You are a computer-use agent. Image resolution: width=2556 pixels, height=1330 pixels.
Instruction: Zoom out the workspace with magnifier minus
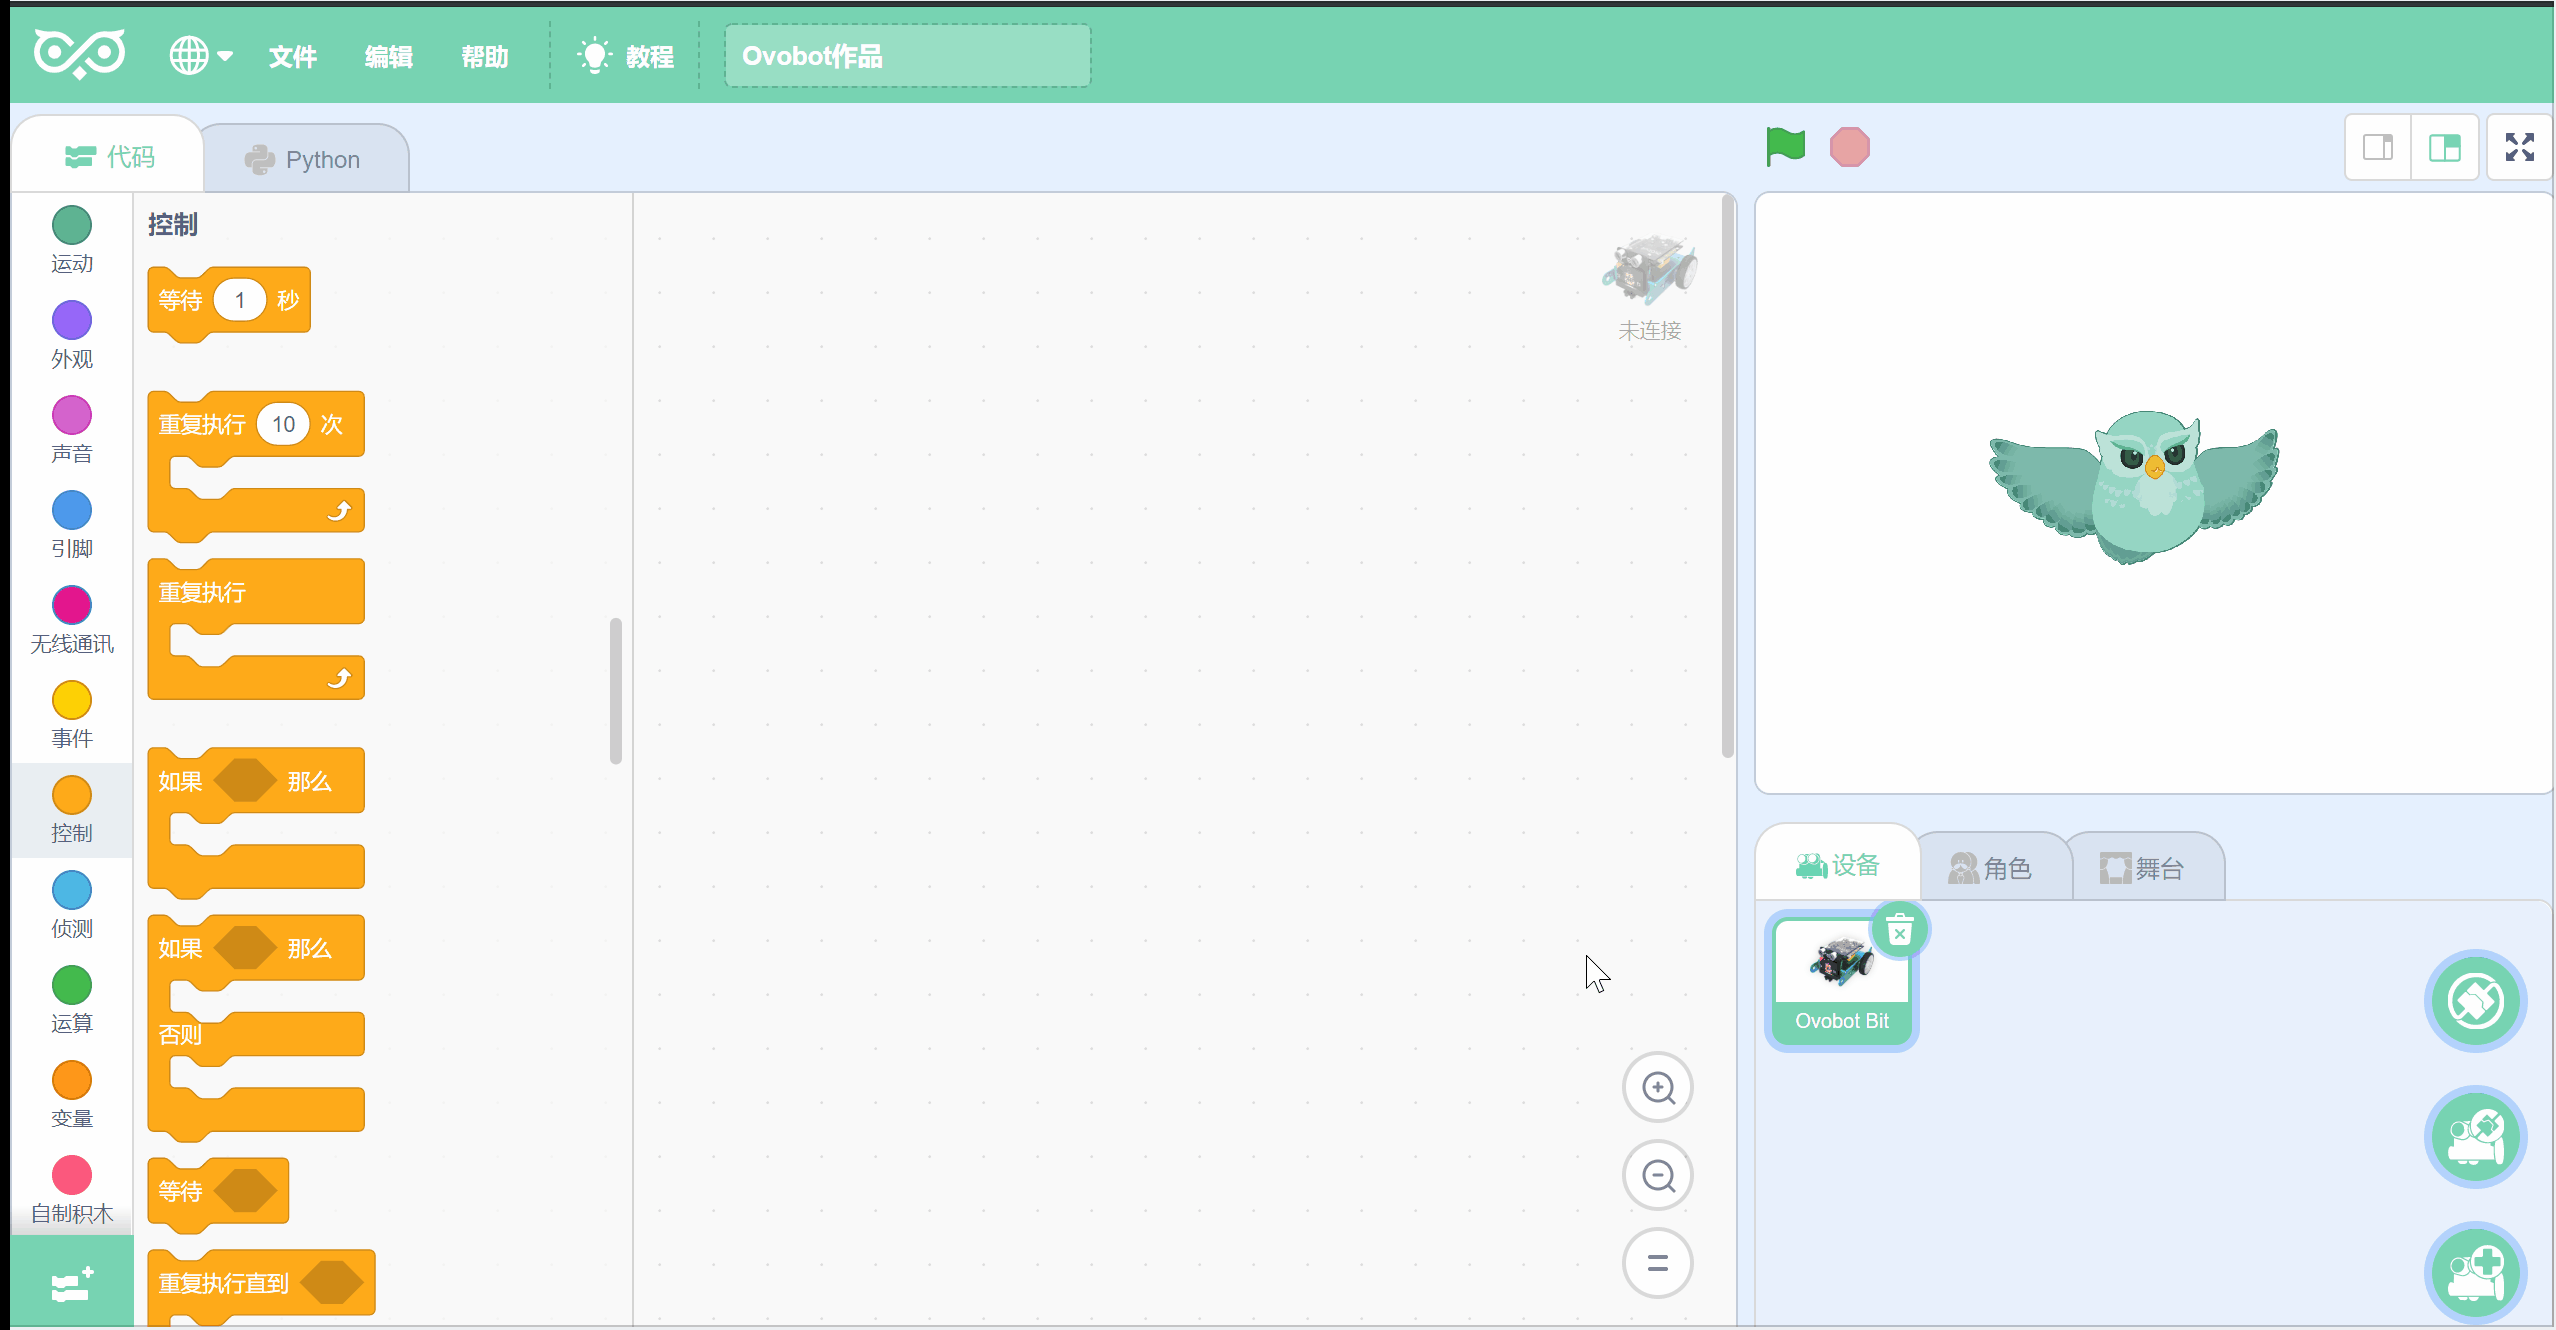(1657, 1176)
